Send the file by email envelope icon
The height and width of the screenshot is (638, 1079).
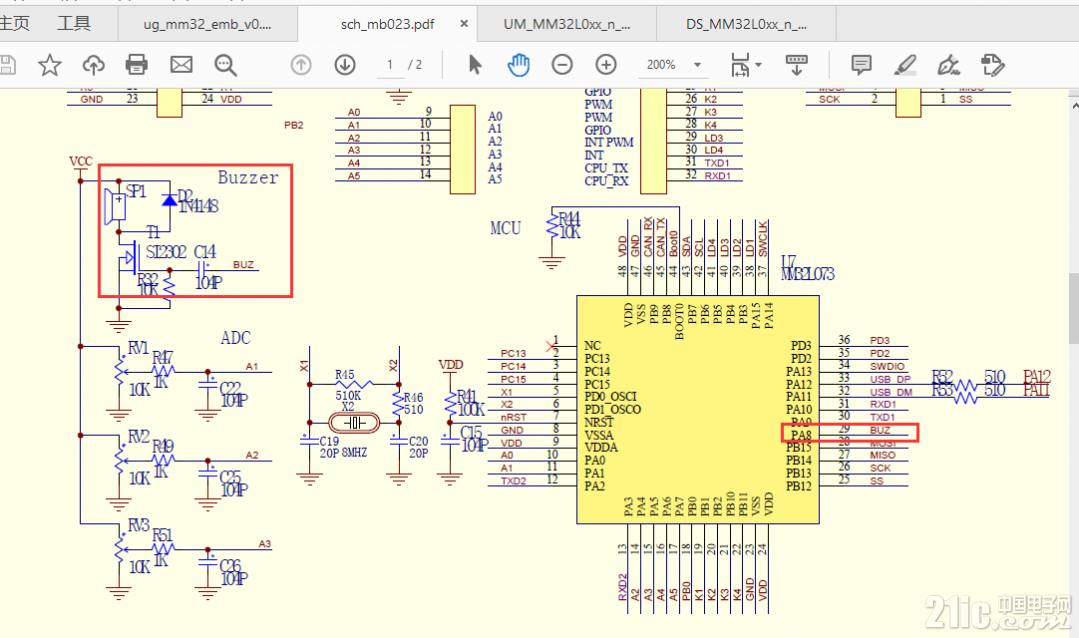181,65
